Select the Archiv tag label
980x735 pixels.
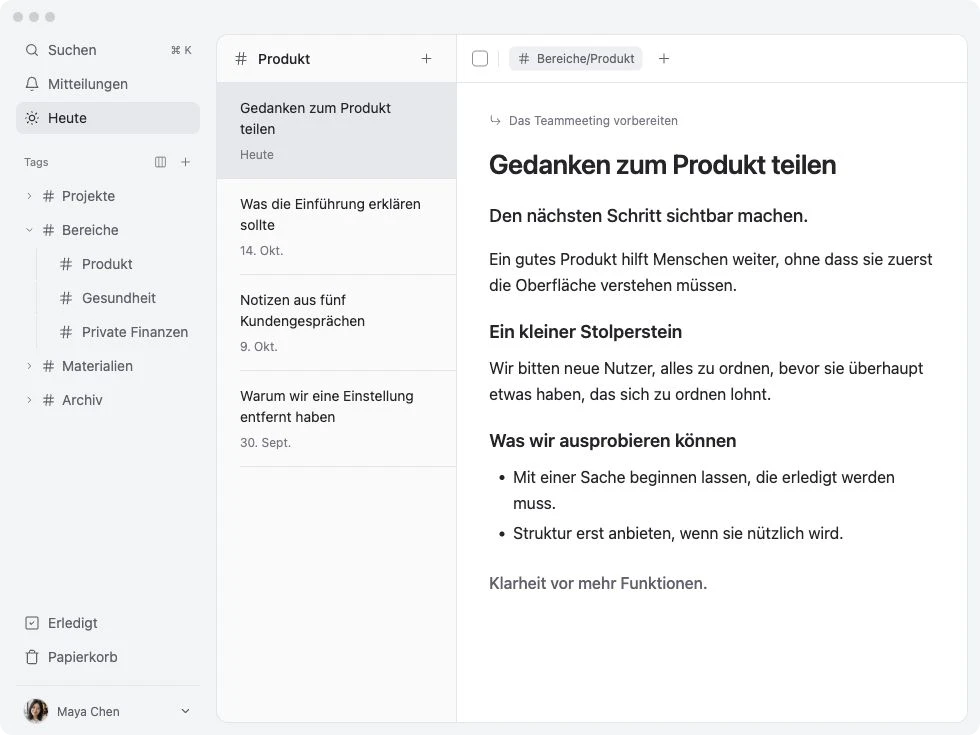tap(82, 400)
